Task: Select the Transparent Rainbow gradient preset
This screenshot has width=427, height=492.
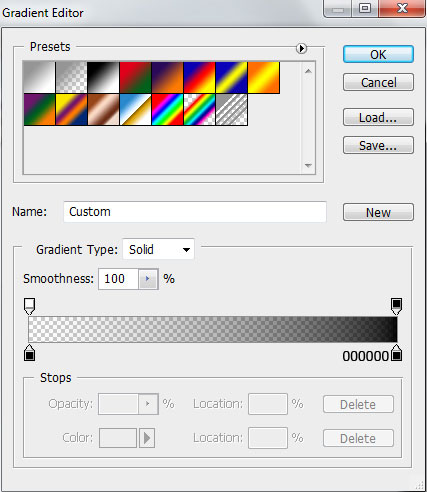Action: [x=199, y=109]
